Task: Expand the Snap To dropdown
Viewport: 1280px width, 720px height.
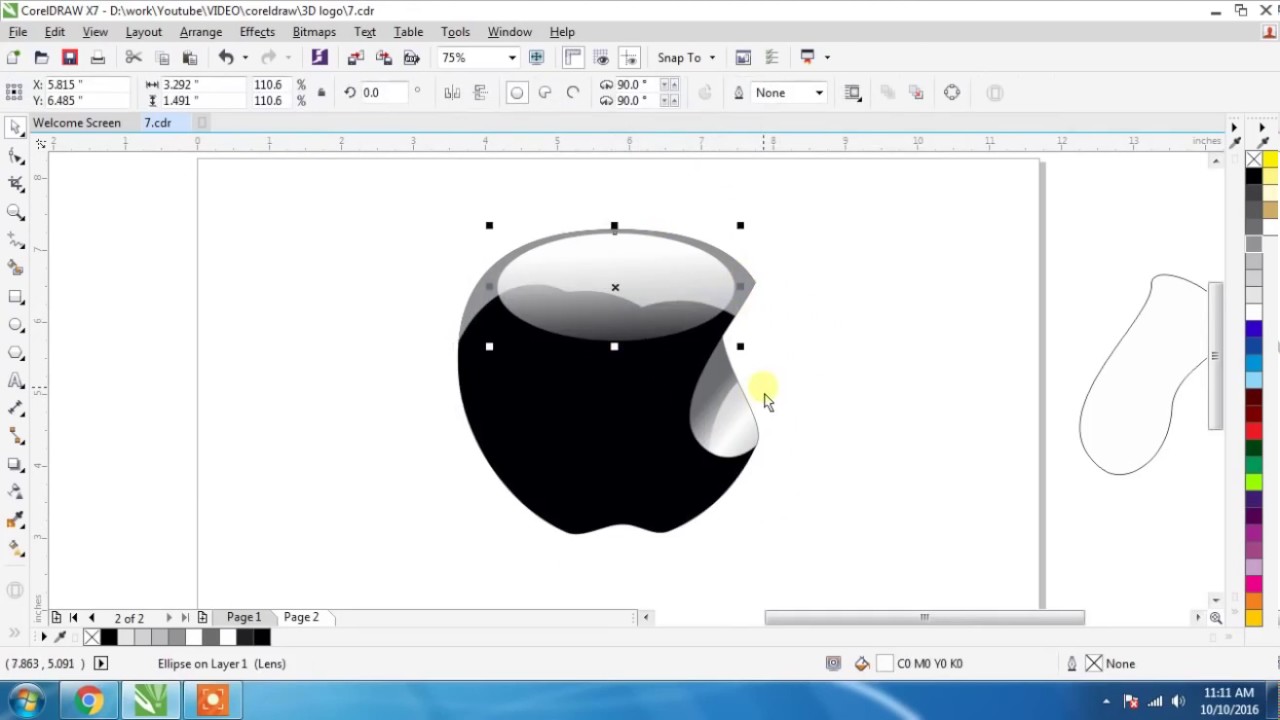Action: (x=712, y=58)
